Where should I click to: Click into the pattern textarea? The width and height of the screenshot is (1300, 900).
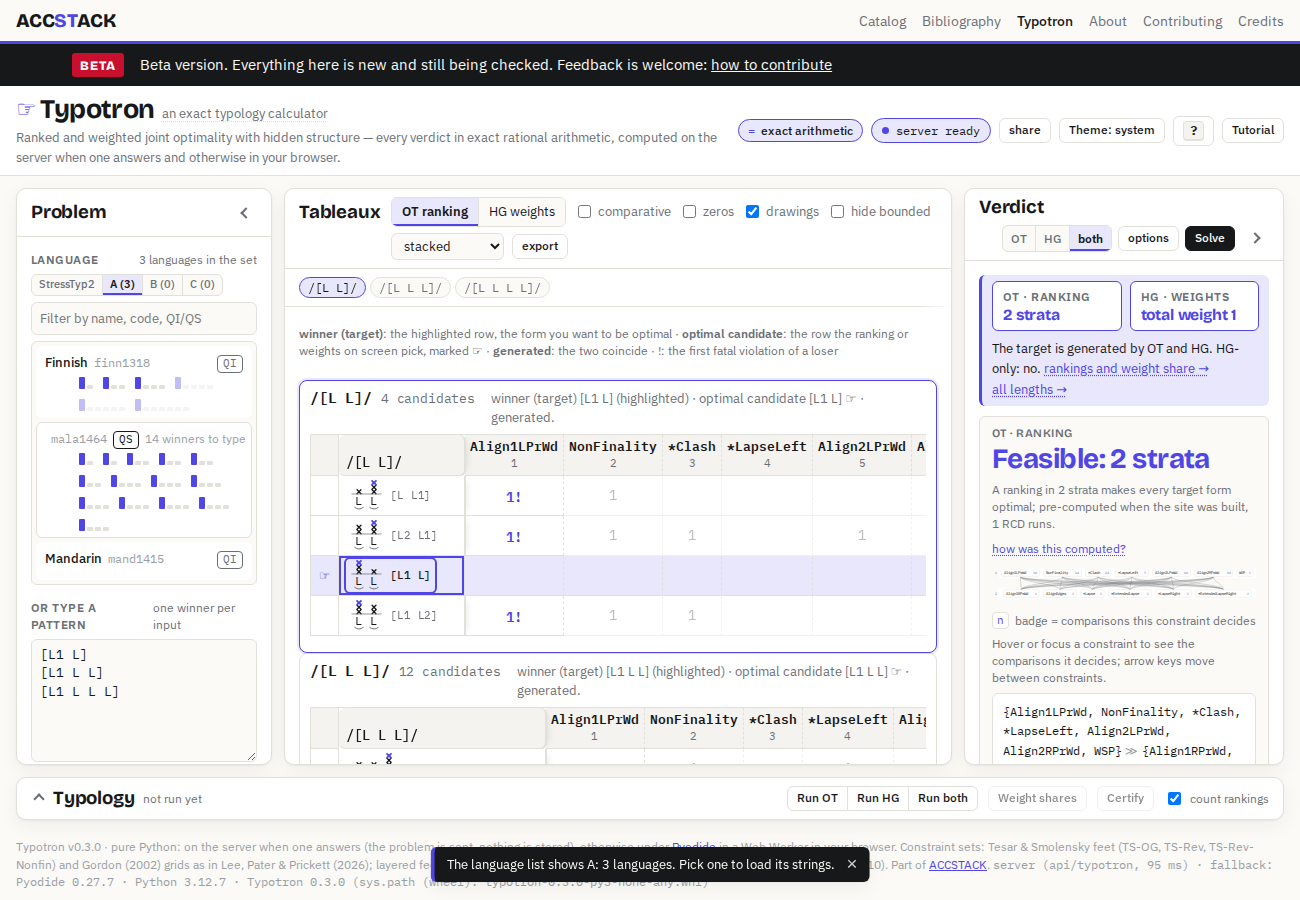coord(144,701)
